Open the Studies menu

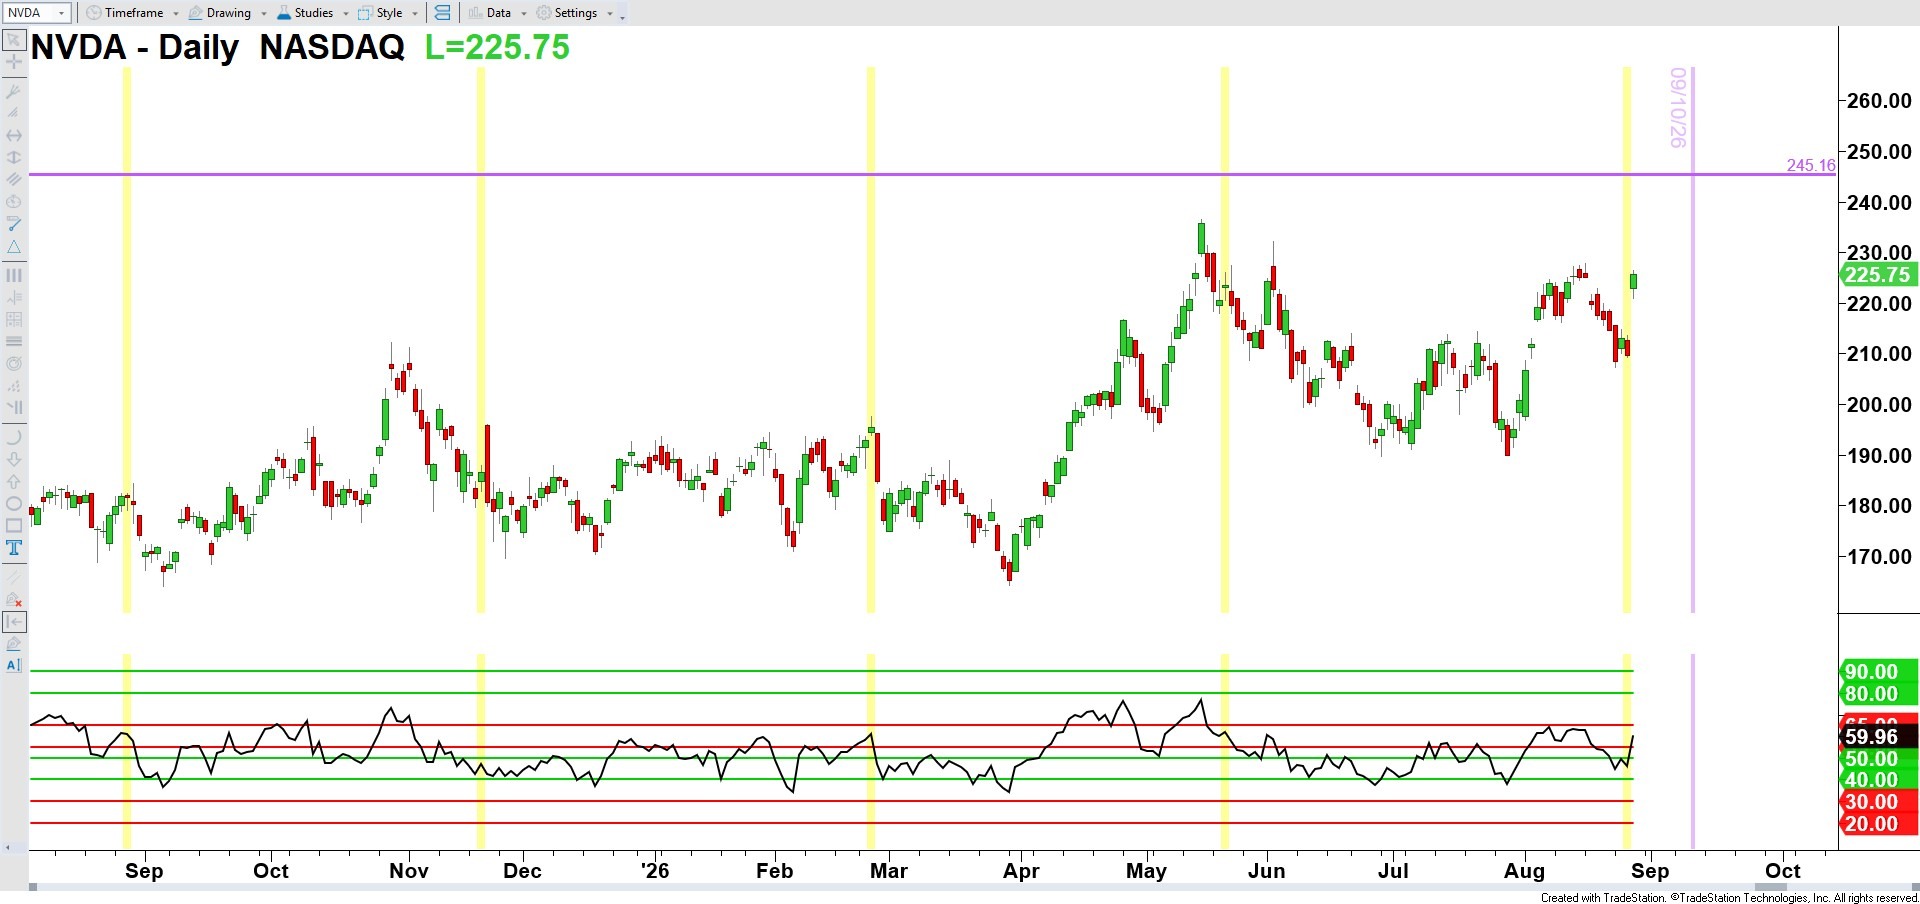coord(305,13)
